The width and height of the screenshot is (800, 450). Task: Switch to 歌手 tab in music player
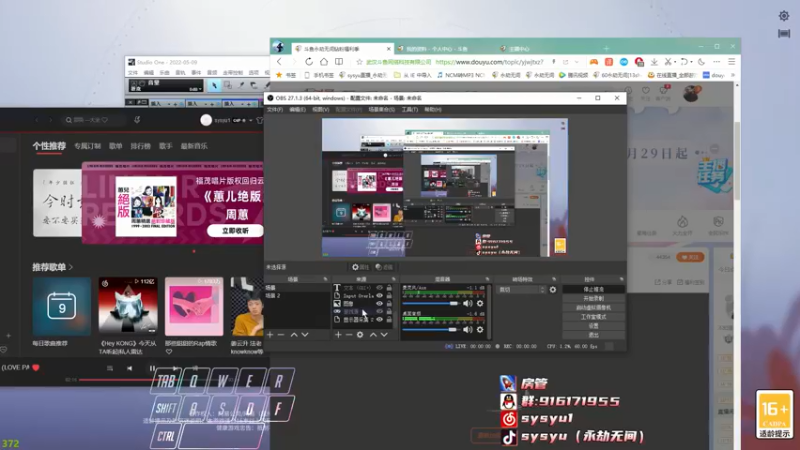[x=165, y=146]
